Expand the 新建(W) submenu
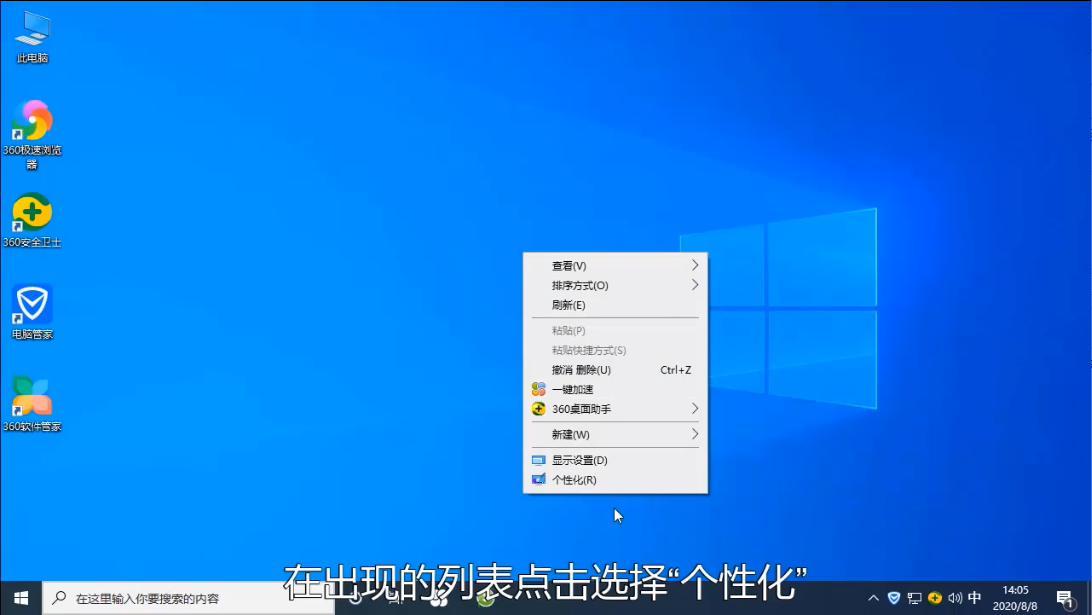The height and width of the screenshot is (615, 1092). click(571, 435)
